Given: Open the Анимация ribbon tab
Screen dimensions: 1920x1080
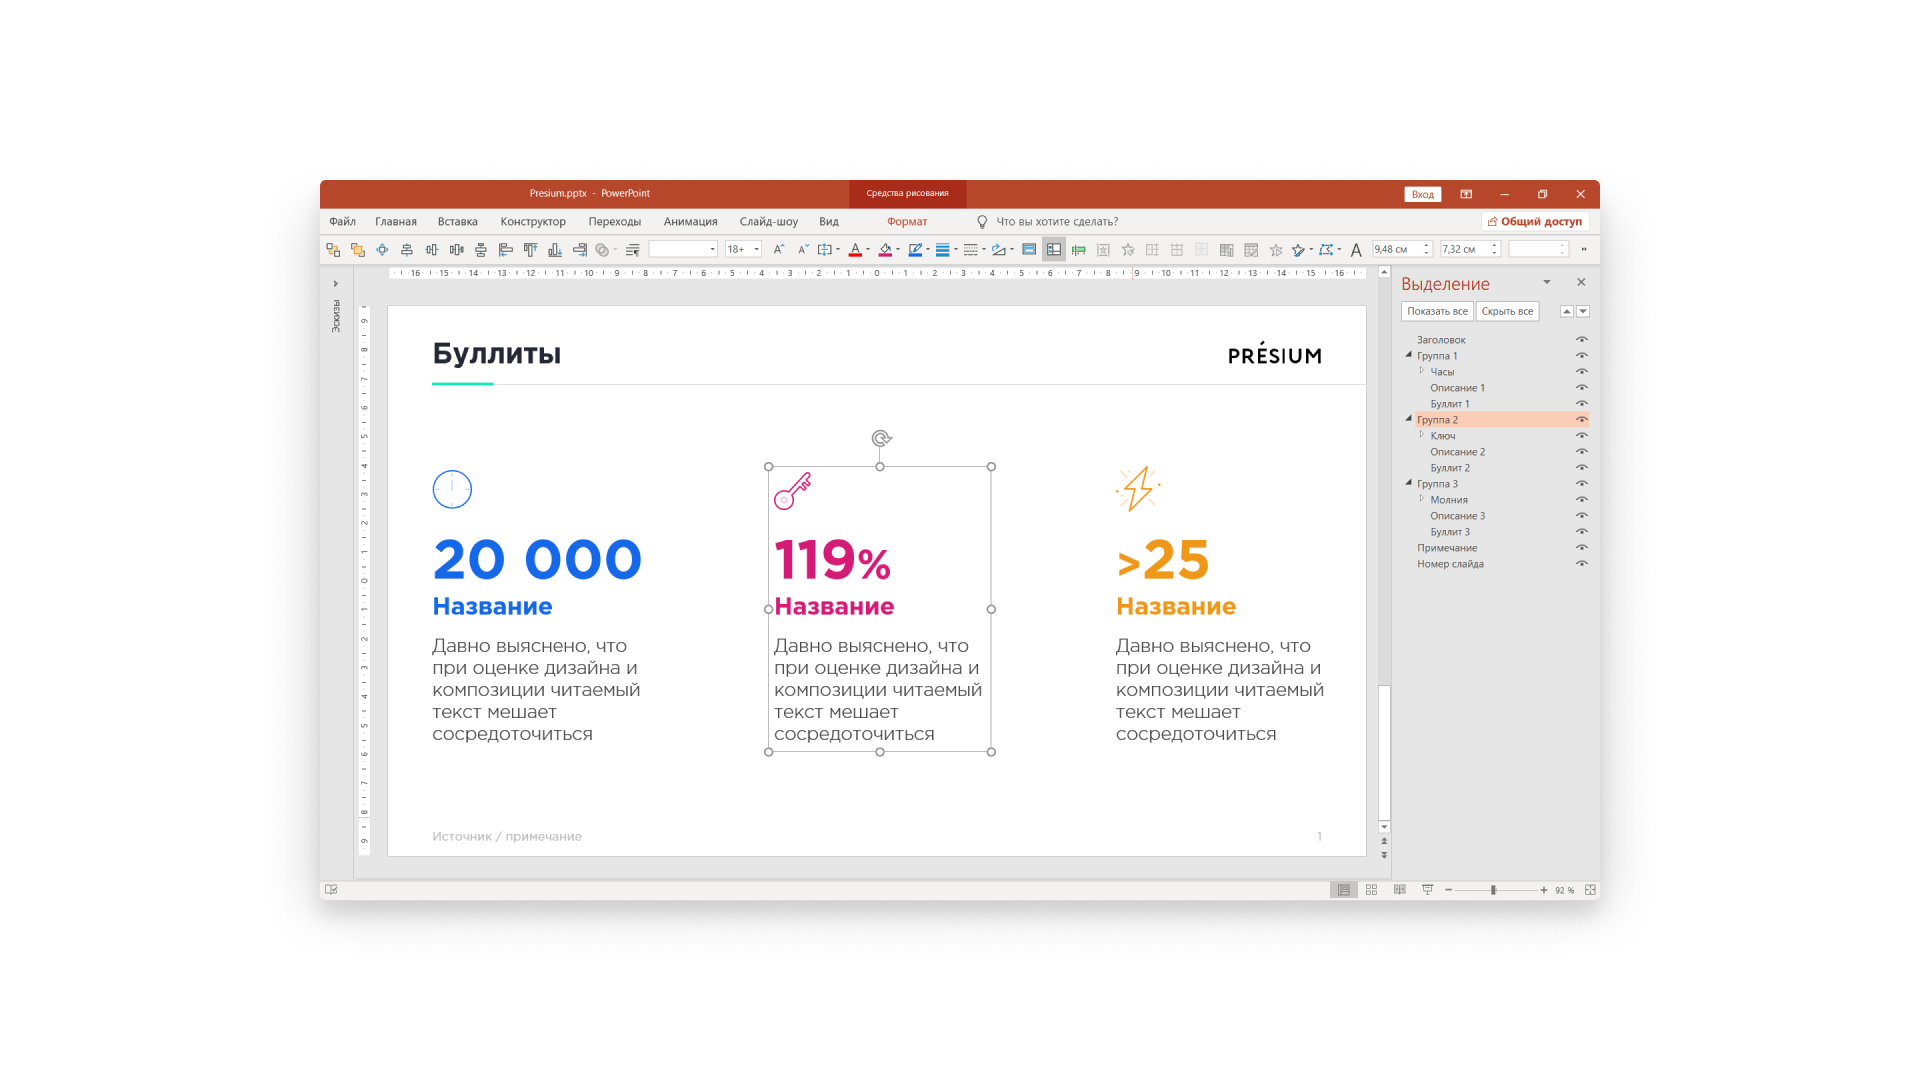Looking at the screenshot, I should pos(690,222).
